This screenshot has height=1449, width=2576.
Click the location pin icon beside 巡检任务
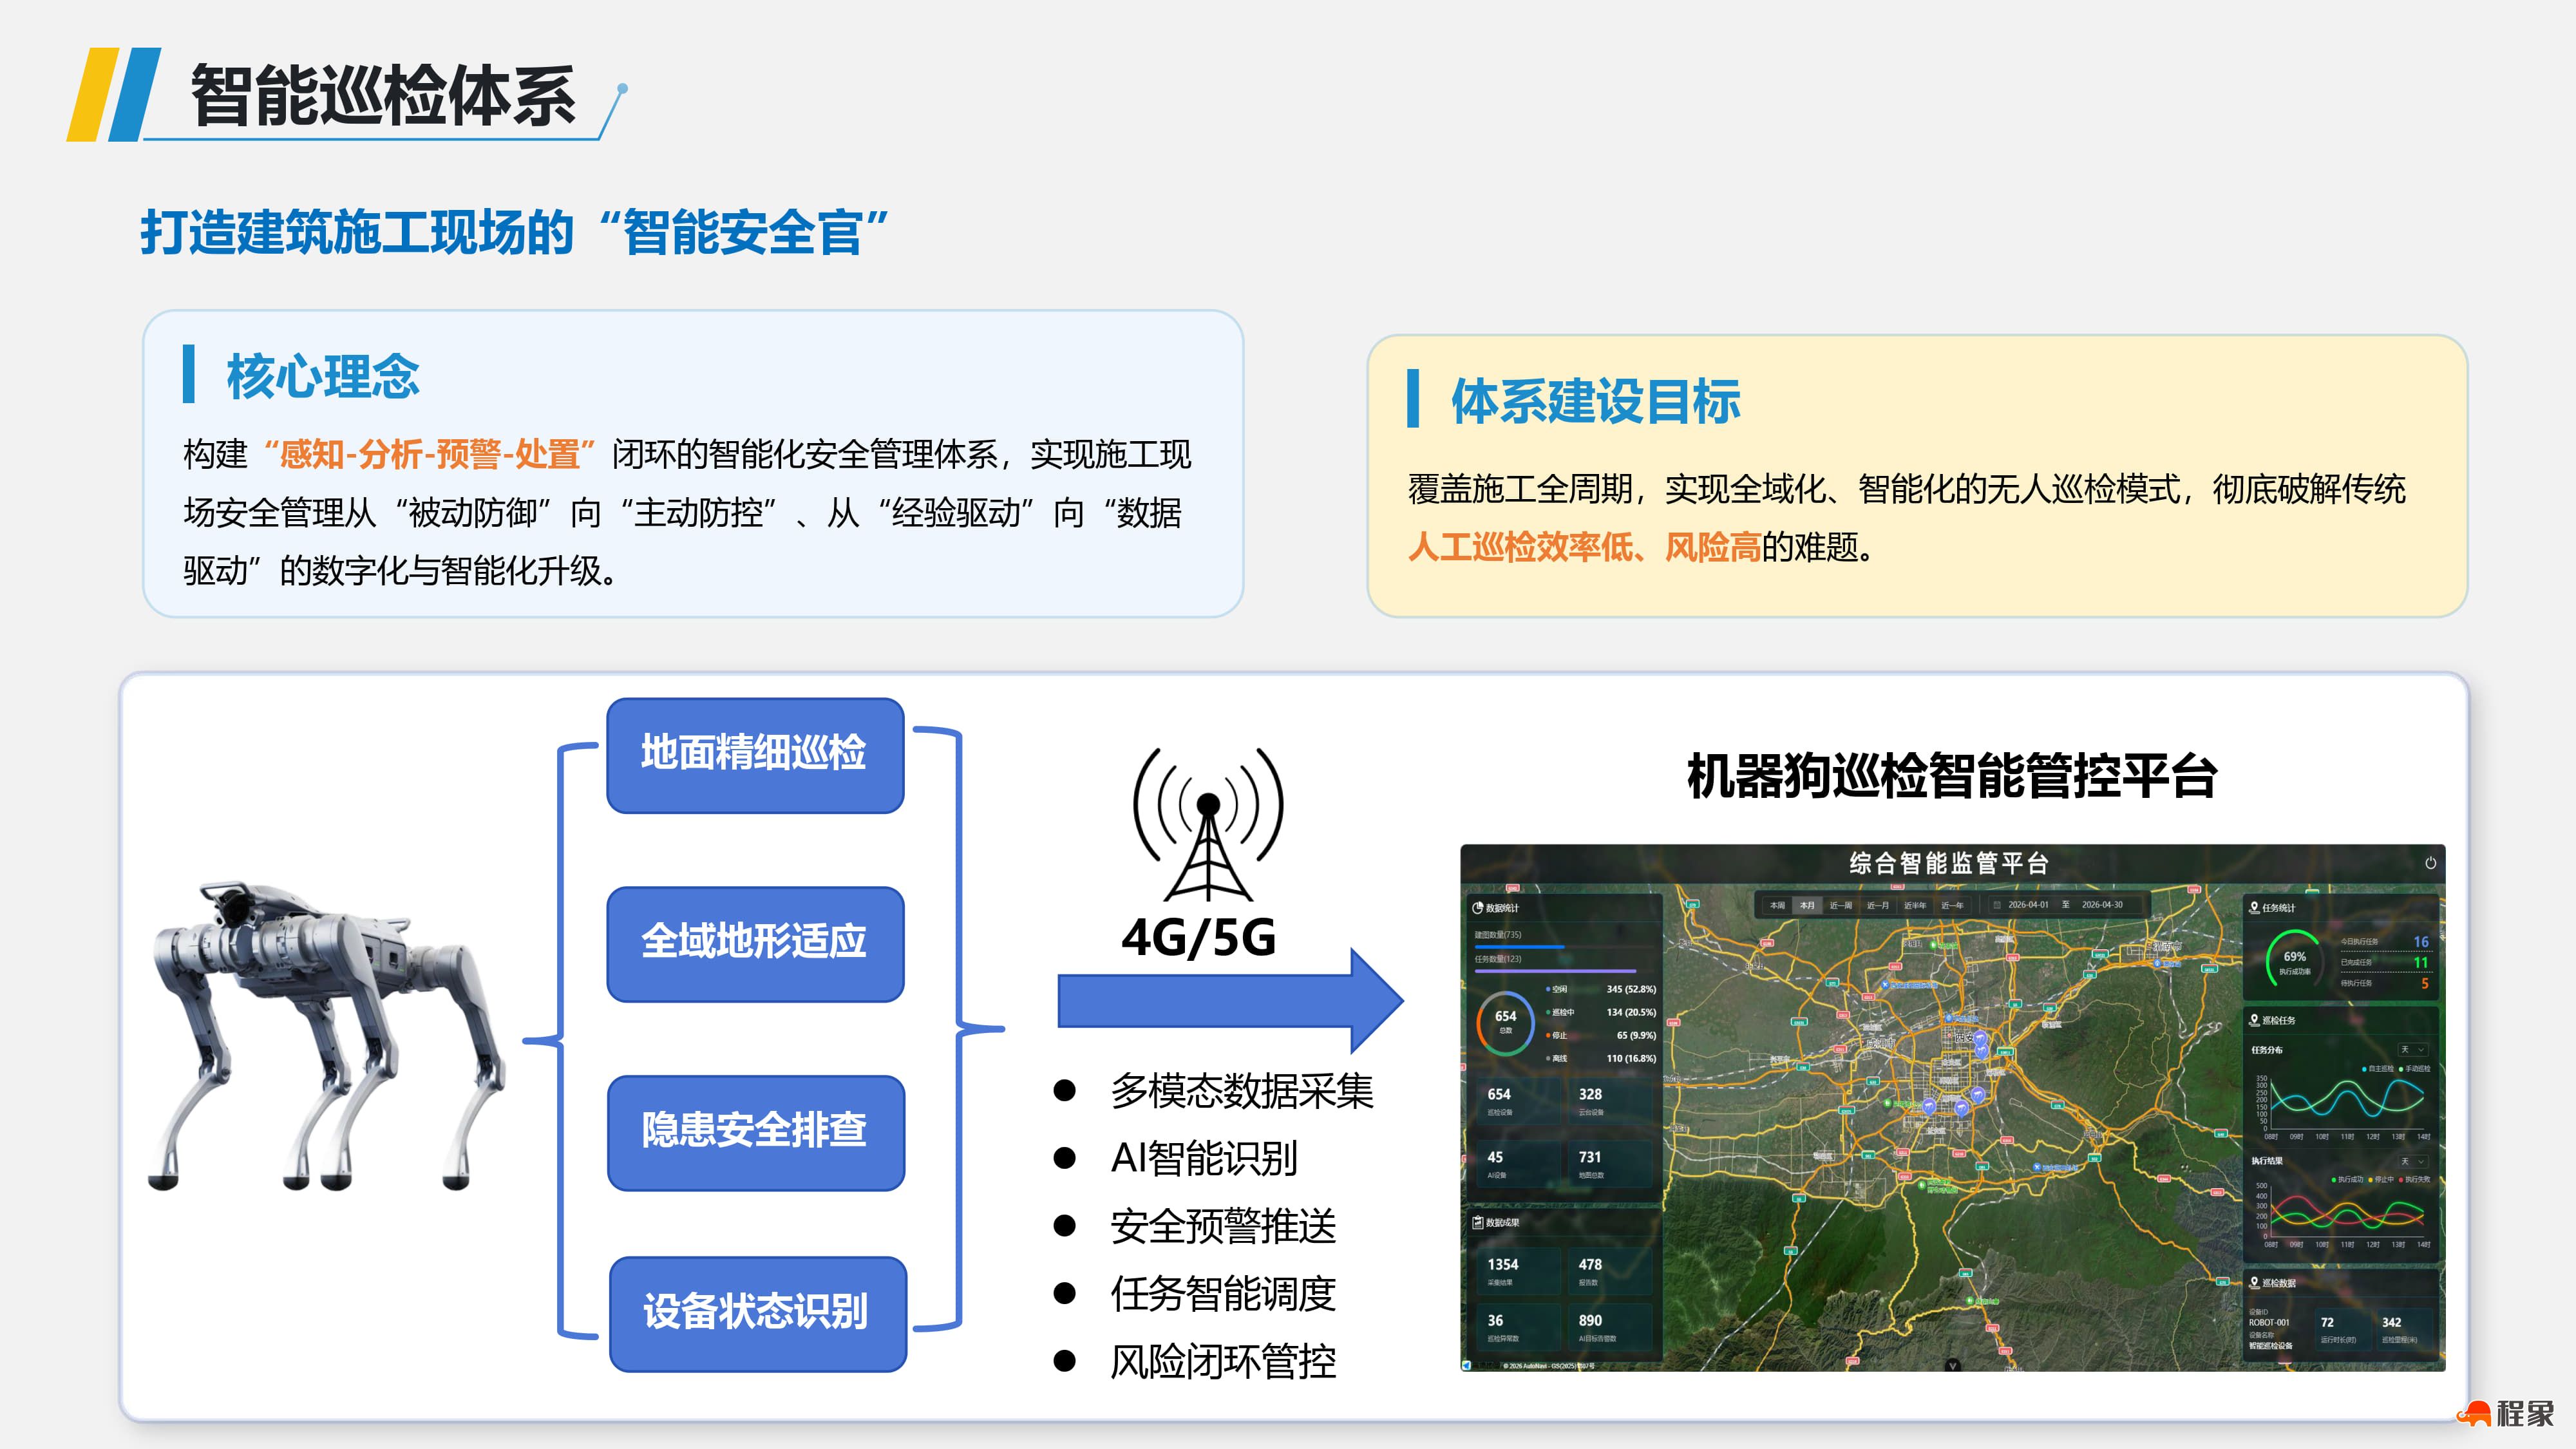[x=2254, y=1020]
